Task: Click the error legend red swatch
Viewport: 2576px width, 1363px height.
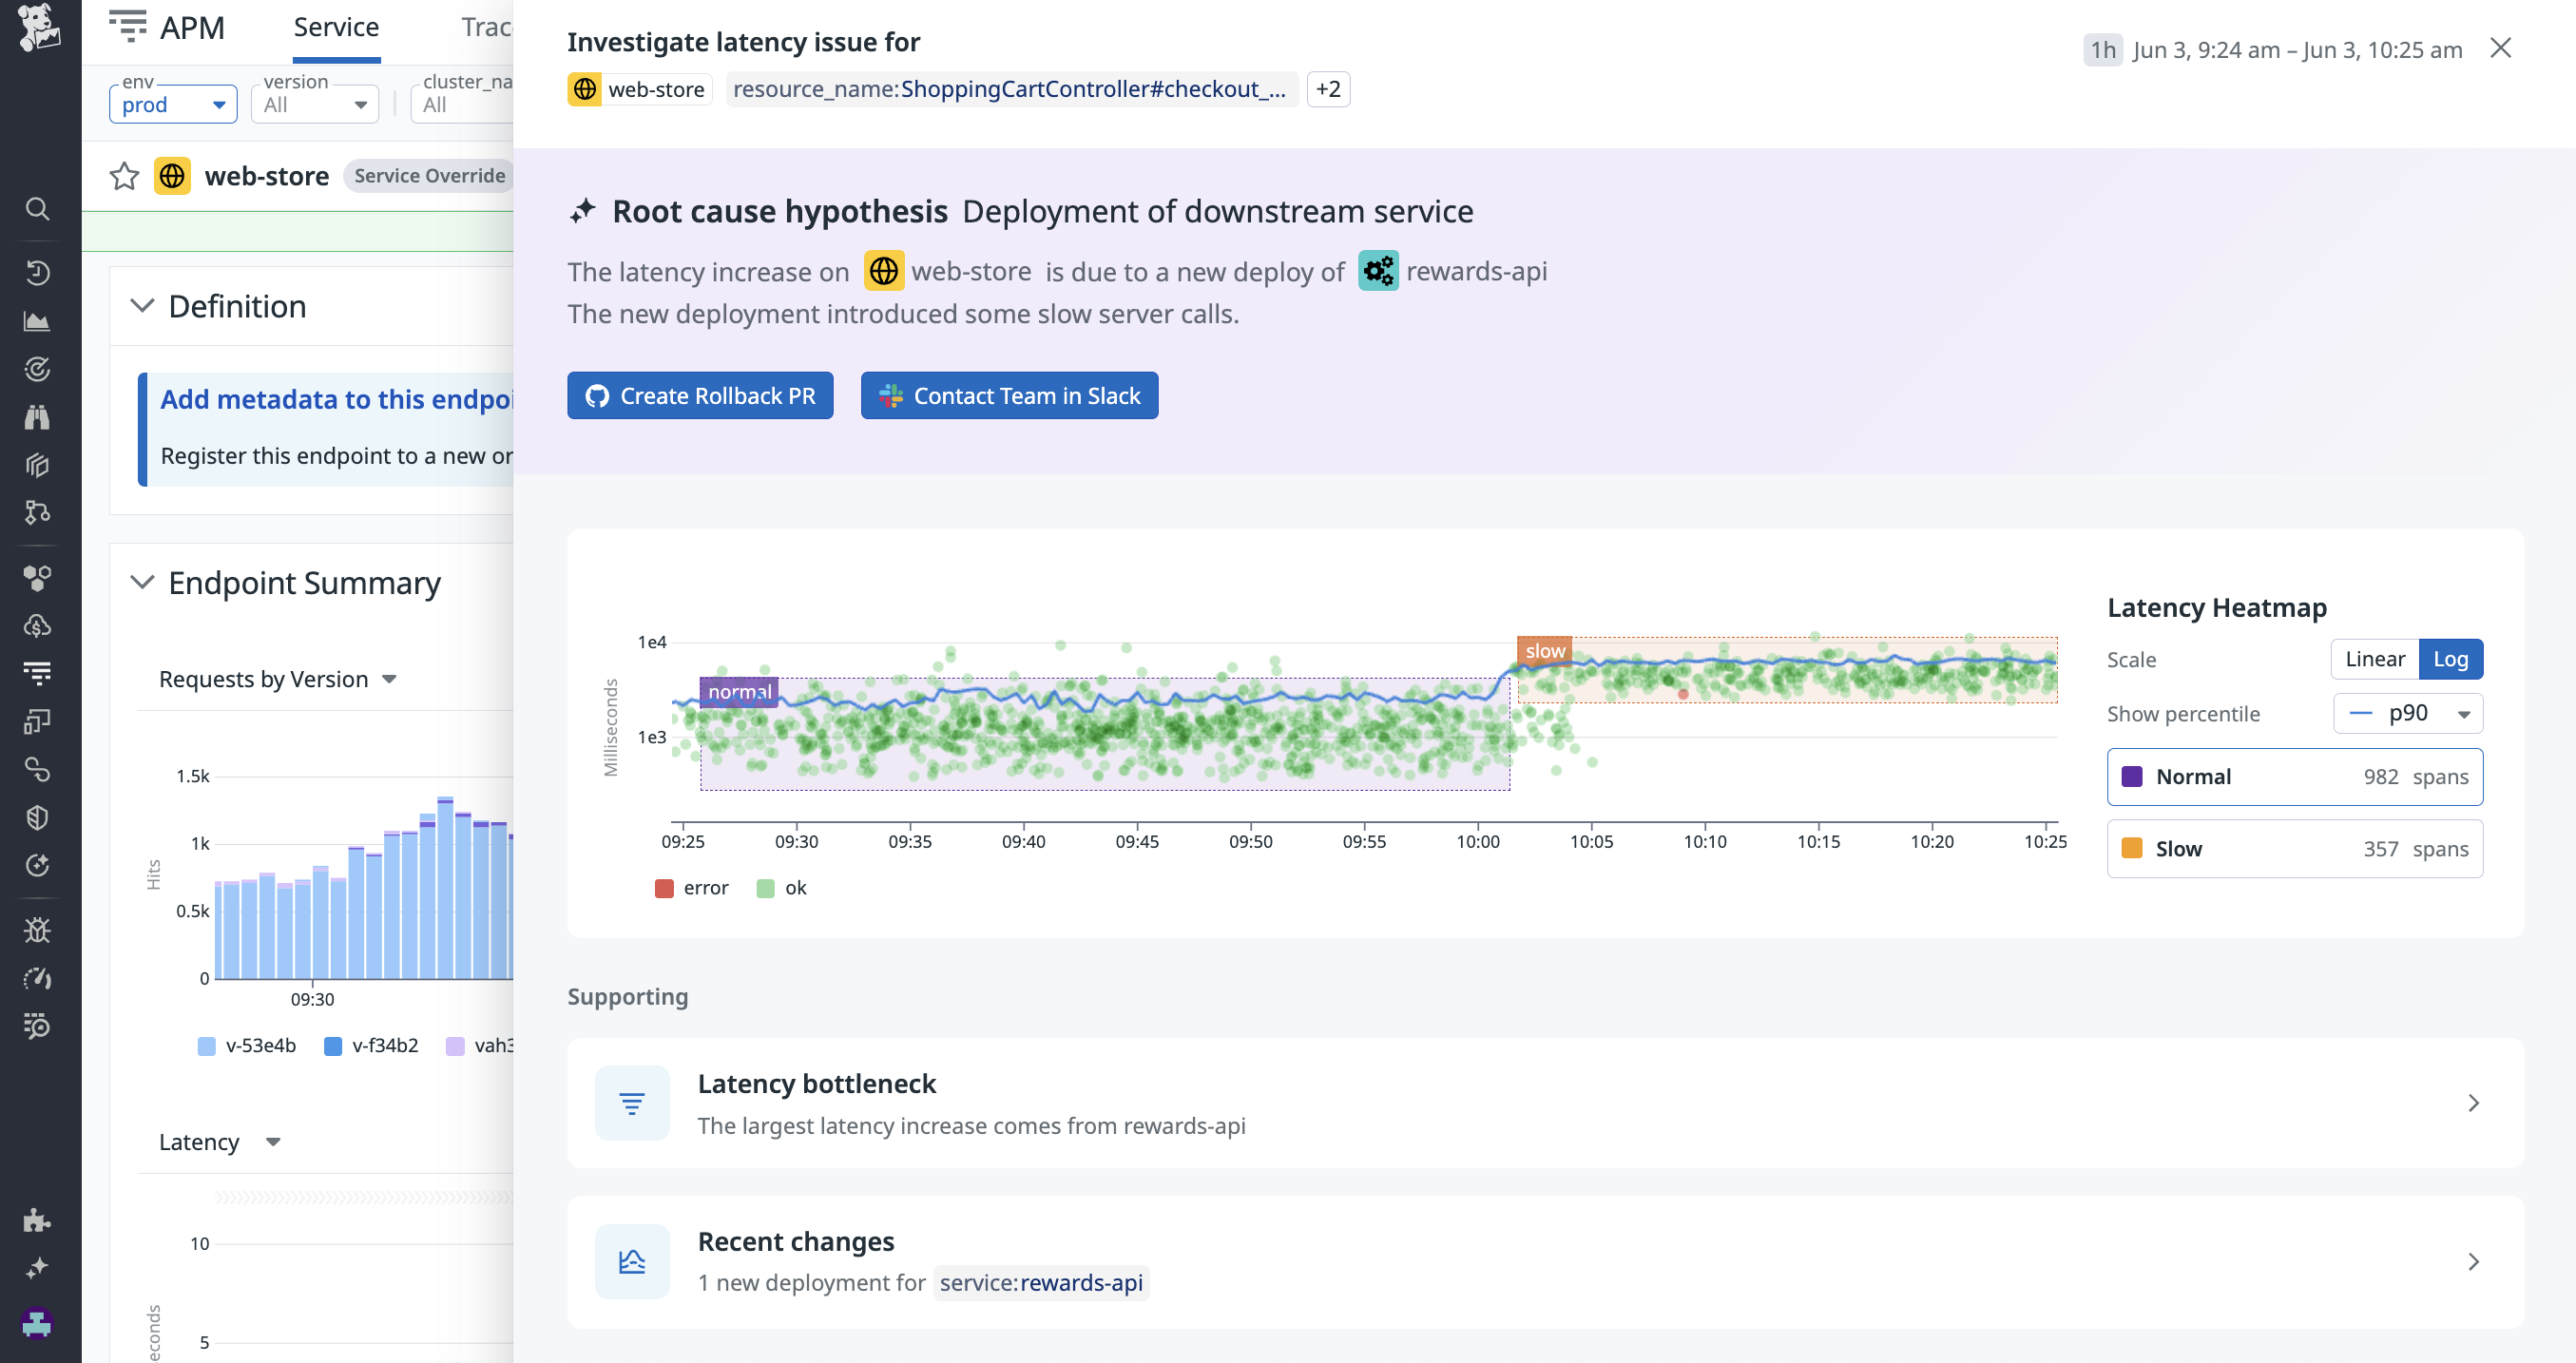Action: 664,888
